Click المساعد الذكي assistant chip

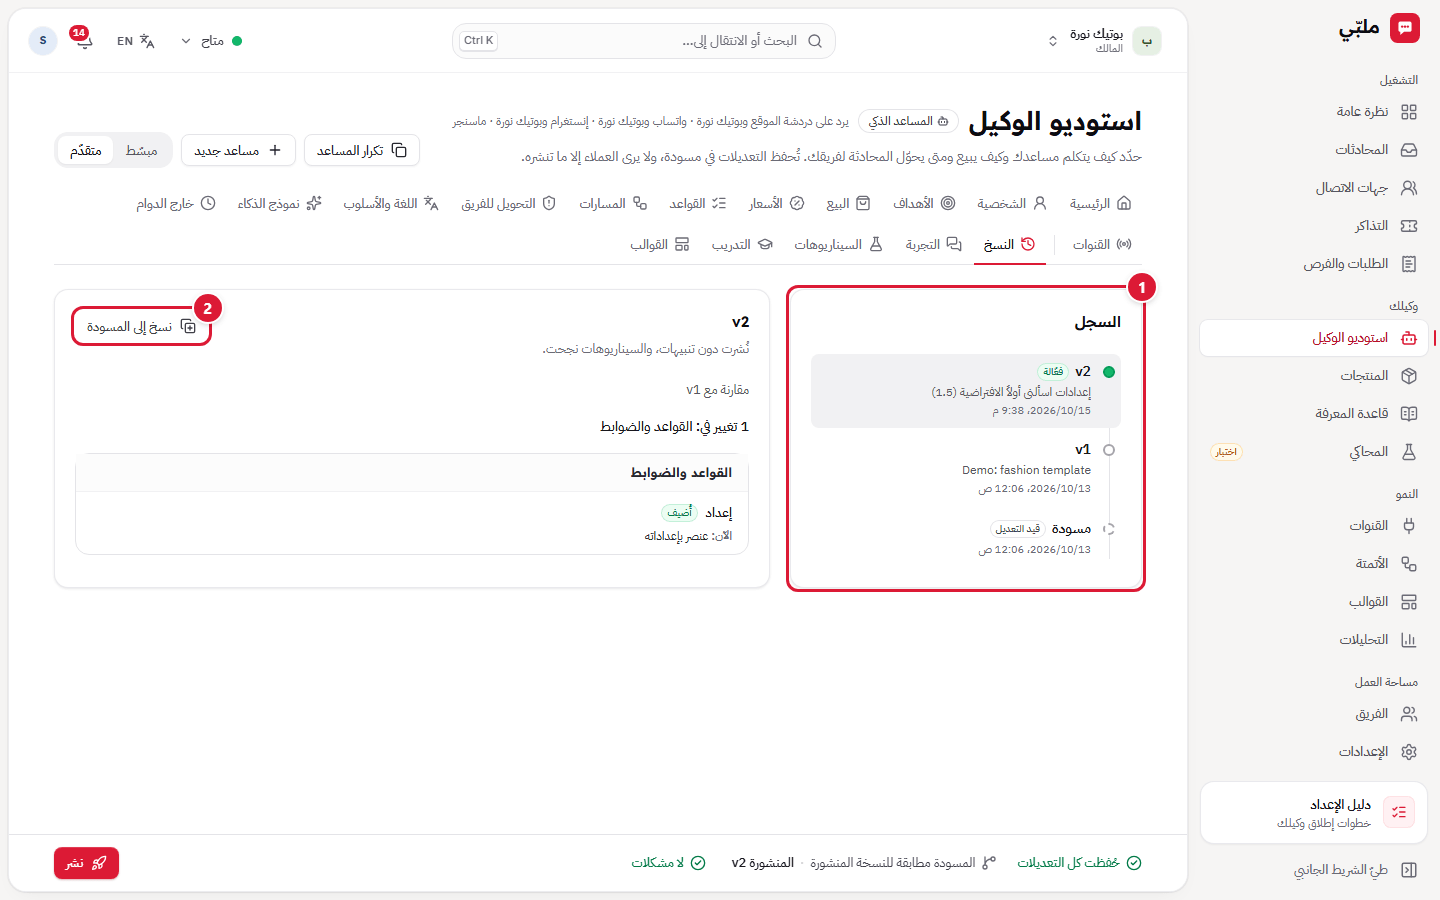(x=908, y=121)
